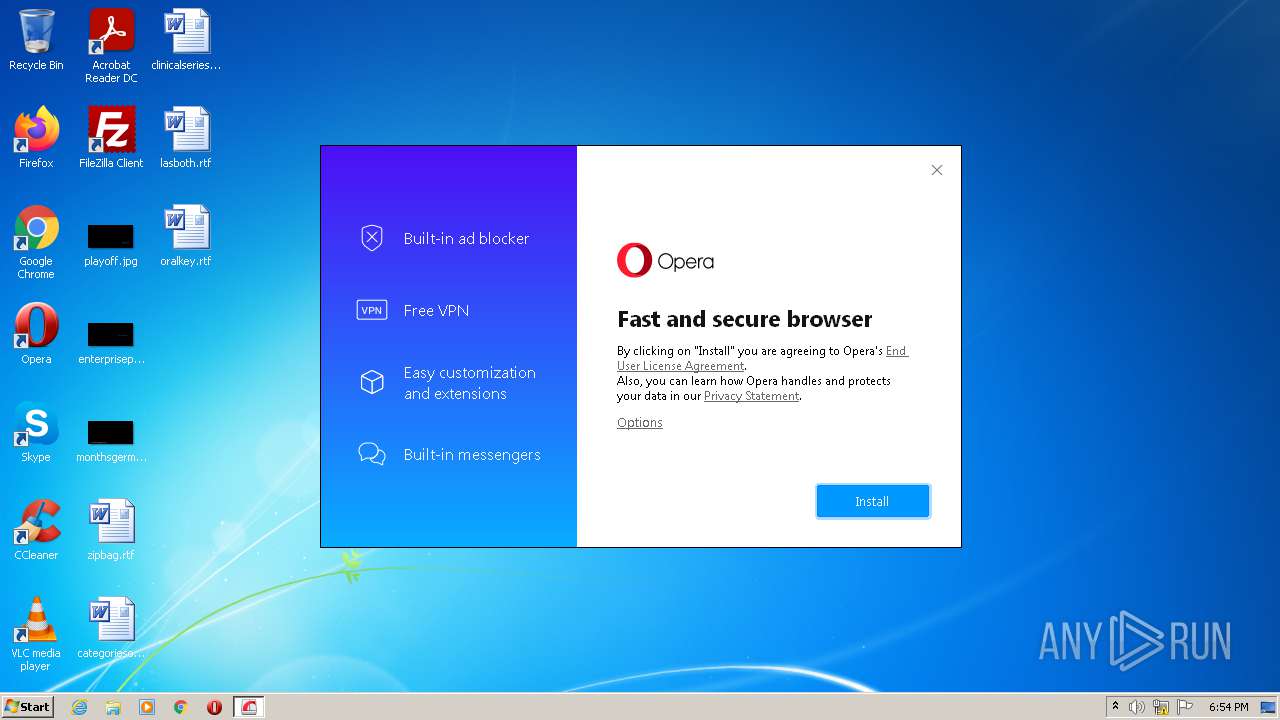Open Opera browser from taskbar
The image size is (1280, 720).
214,707
